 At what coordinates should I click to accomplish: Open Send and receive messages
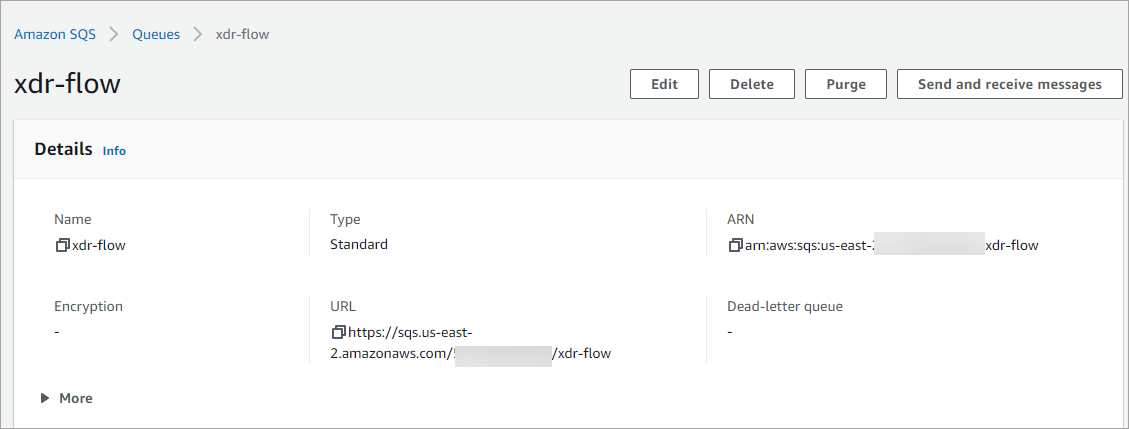(1009, 84)
